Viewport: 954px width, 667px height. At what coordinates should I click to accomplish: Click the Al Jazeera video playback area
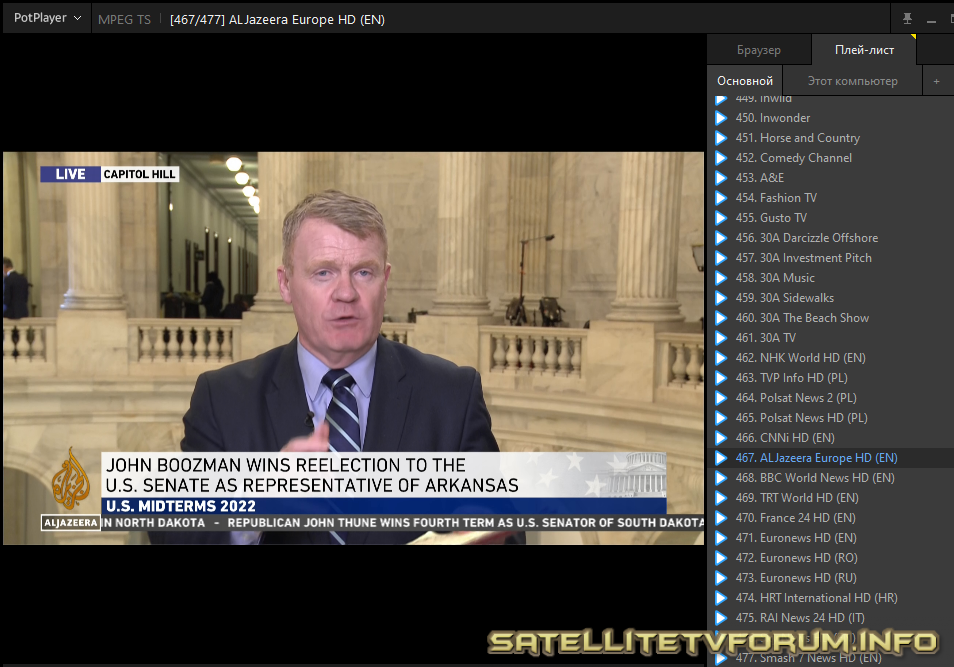click(353, 348)
